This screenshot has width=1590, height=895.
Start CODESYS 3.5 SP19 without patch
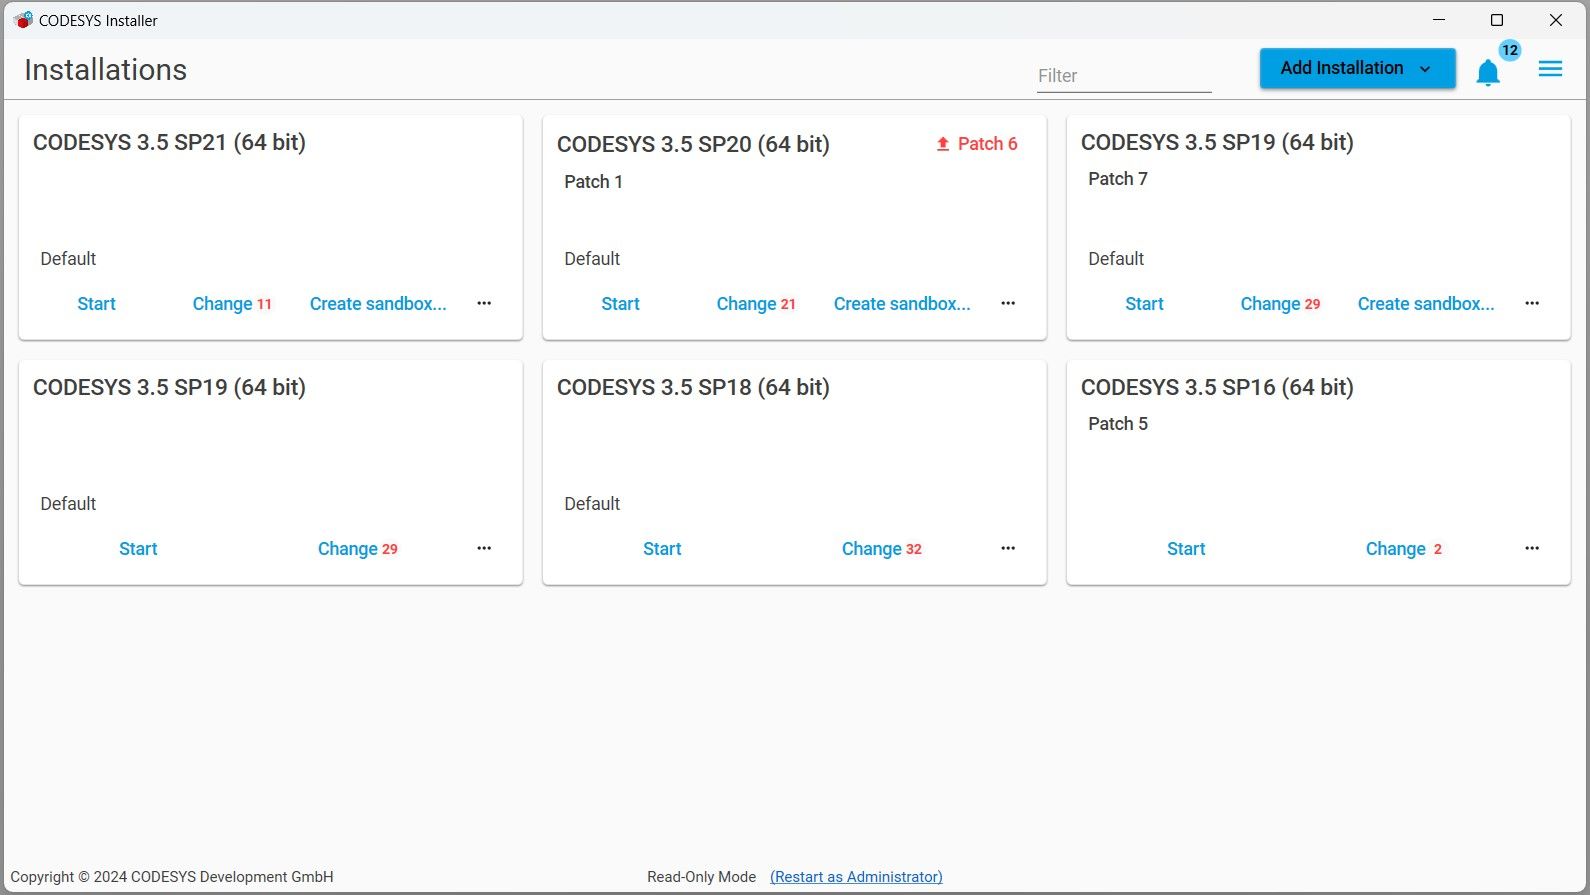(x=138, y=549)
